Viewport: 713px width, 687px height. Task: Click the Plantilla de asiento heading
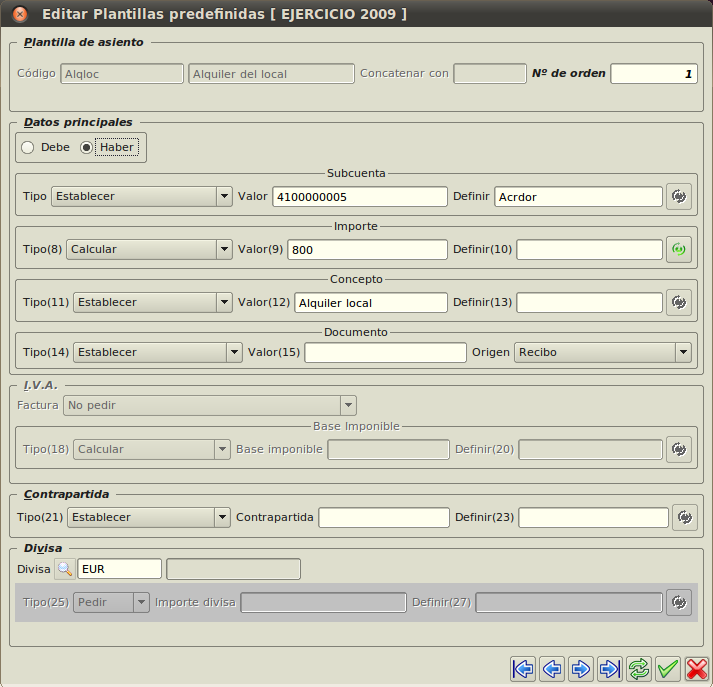(x=84, y=42)
